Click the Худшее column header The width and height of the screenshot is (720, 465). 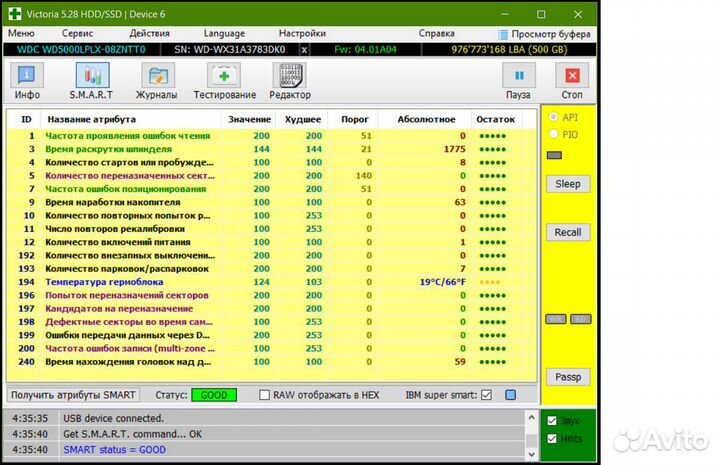(303, 119)
